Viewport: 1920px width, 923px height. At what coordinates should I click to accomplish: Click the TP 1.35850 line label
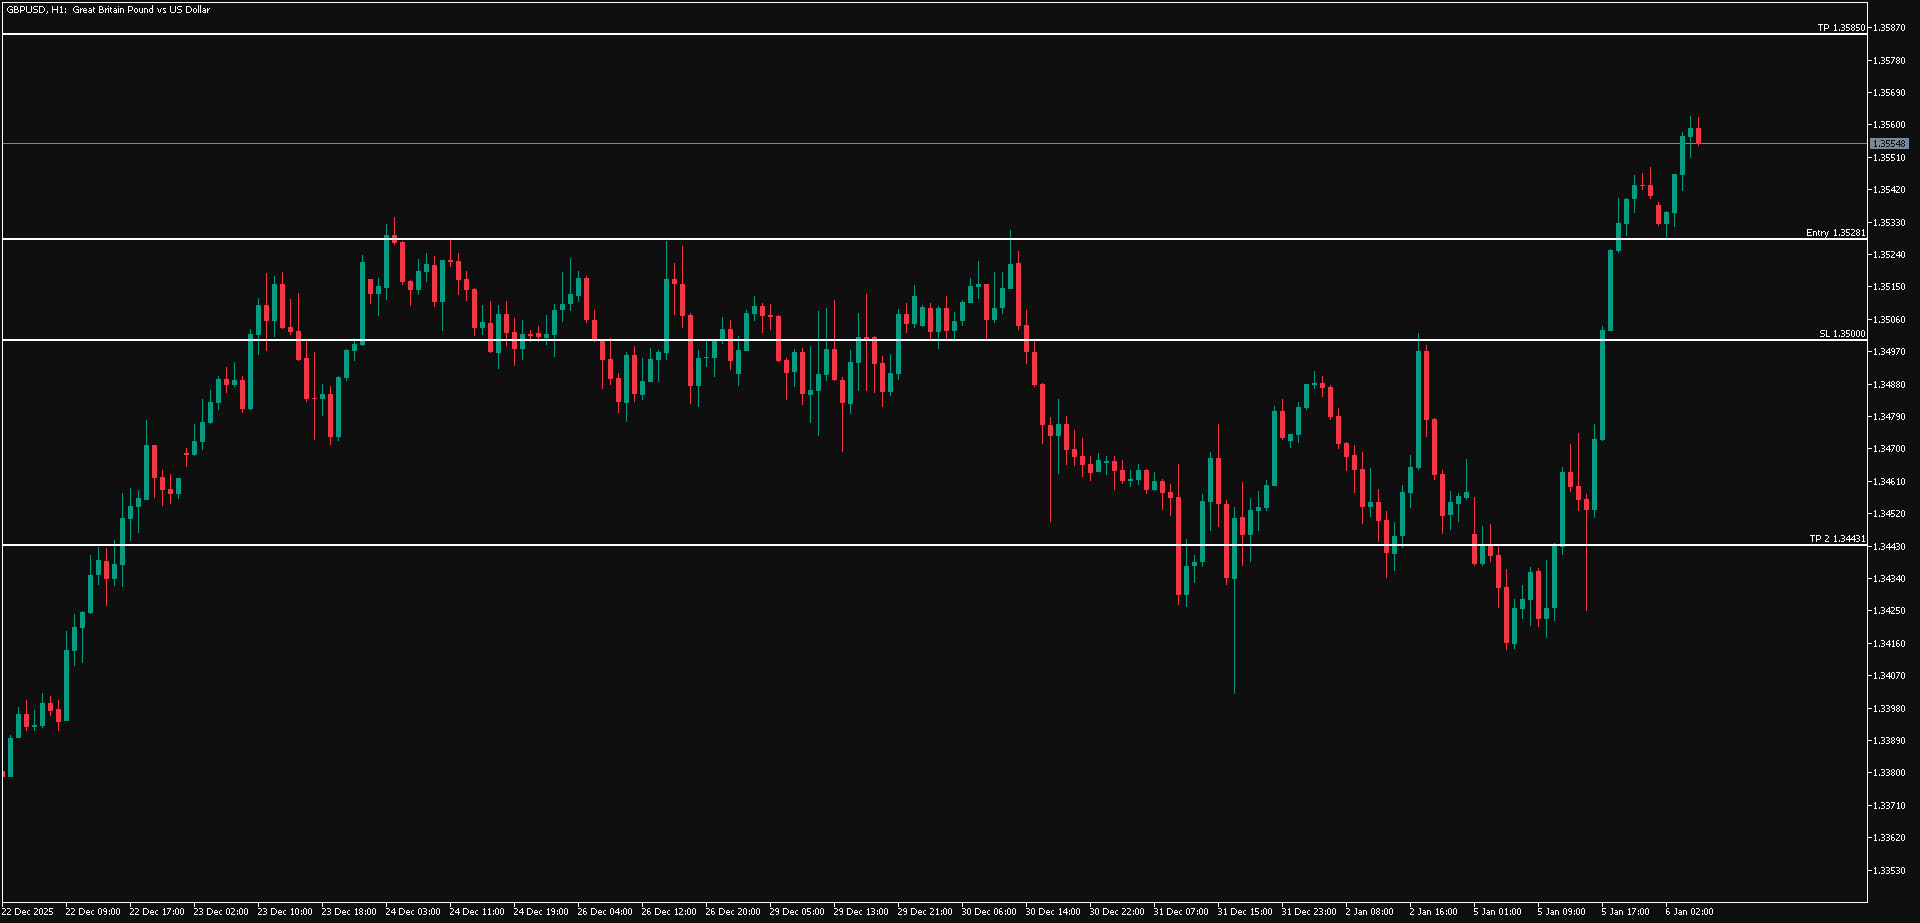(x=1840, y=28)
